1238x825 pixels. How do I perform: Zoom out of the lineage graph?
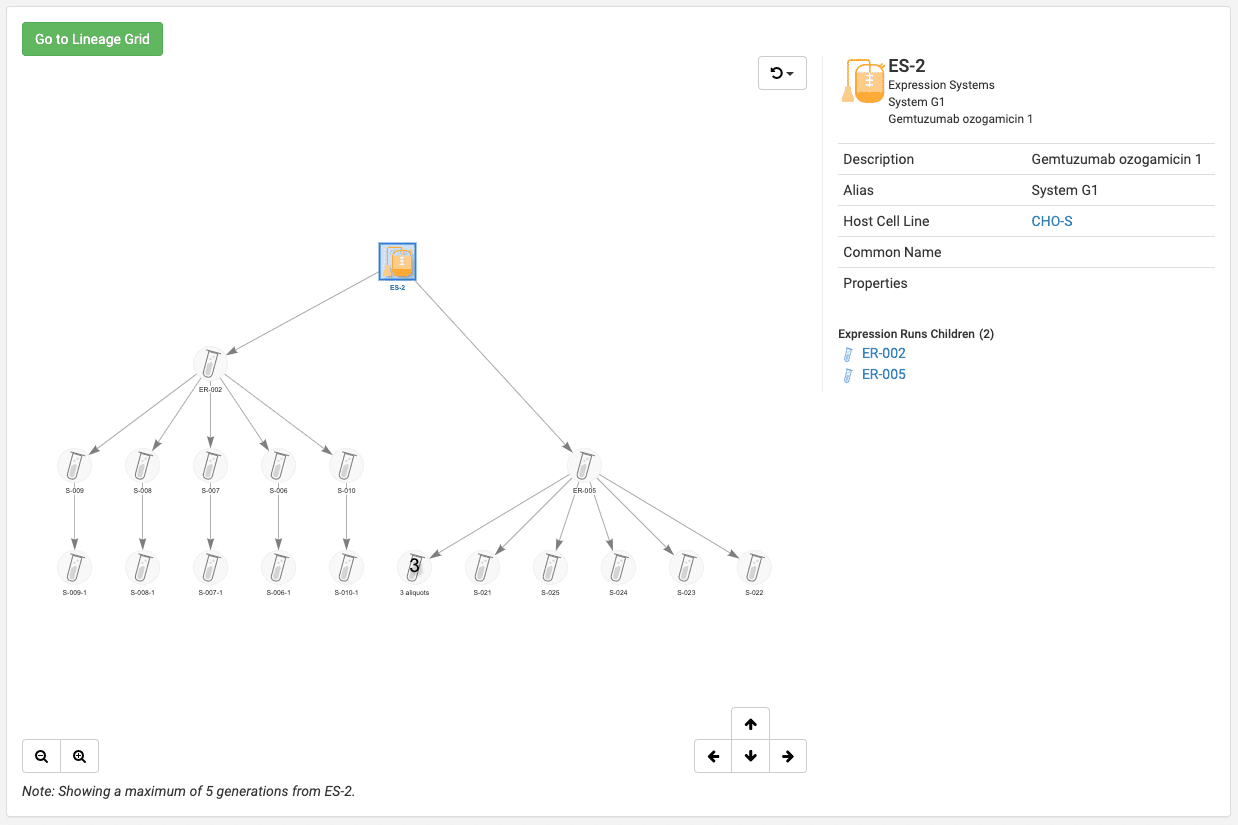pyautogui.click(x=41, y=757)
